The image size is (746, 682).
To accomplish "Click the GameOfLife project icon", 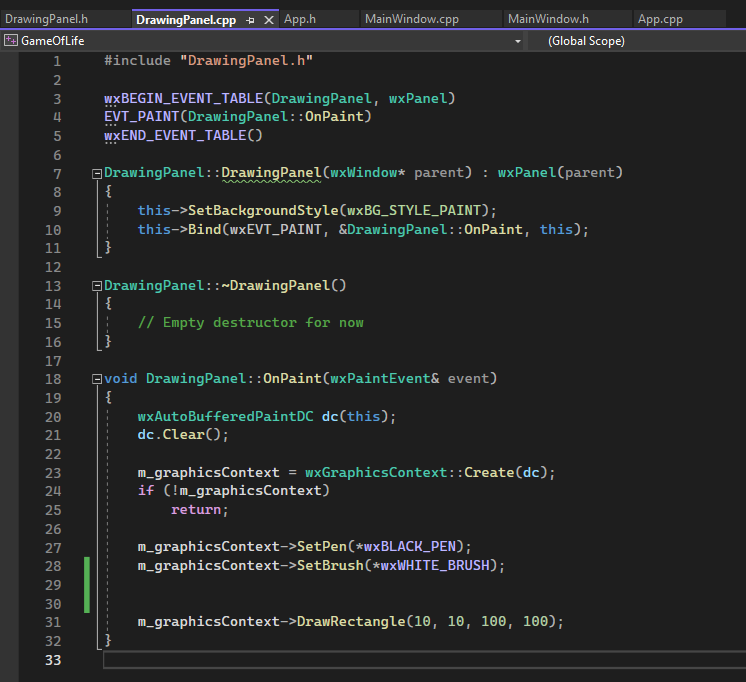I will click(10, 41).
